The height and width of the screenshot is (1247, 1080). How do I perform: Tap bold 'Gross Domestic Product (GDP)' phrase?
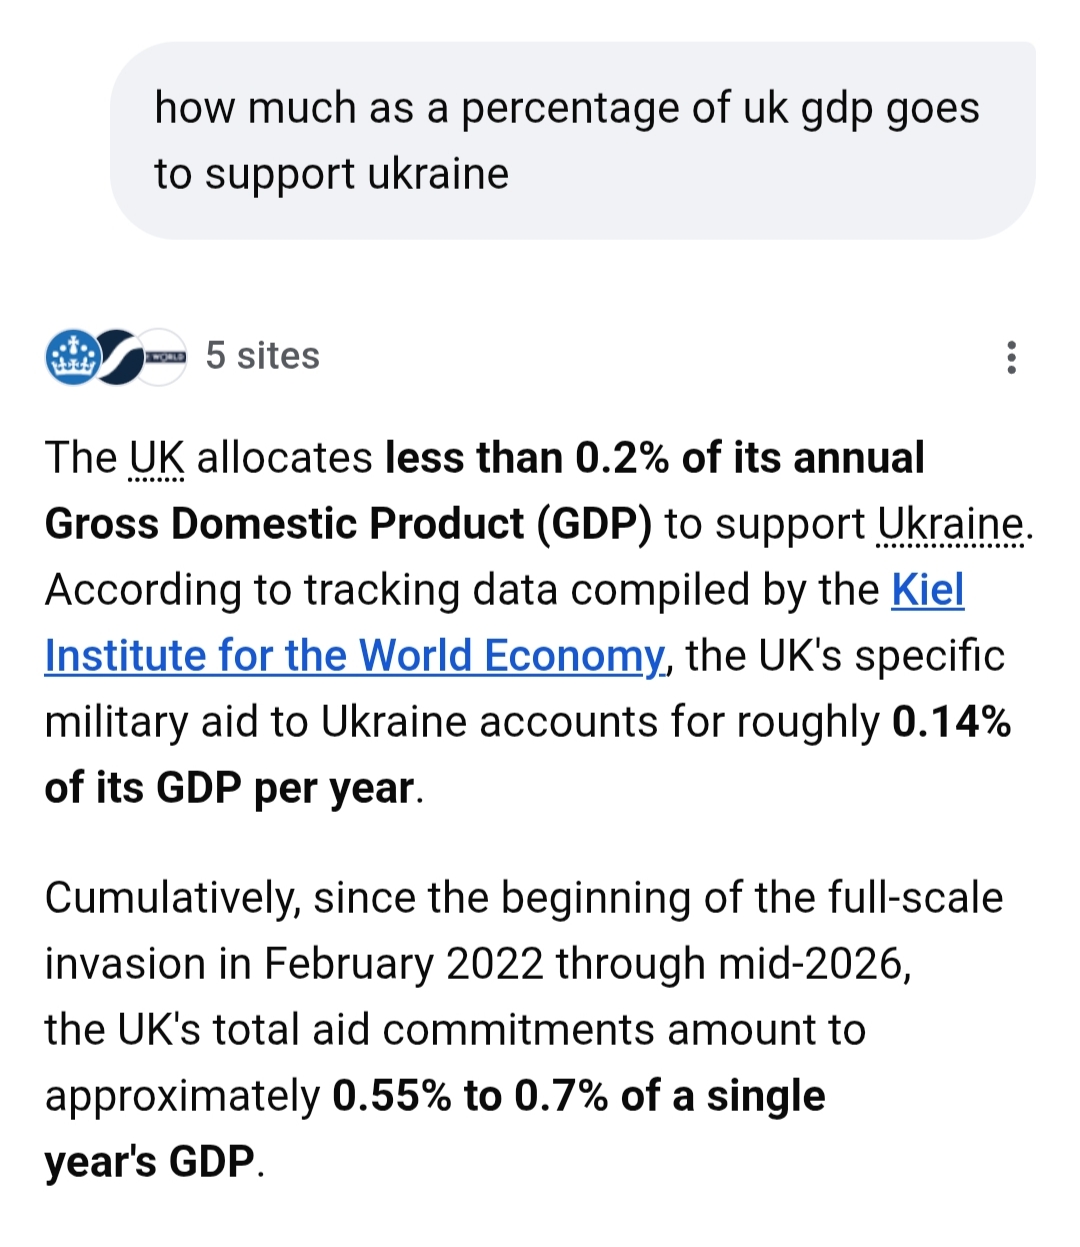tap(348, 525)
